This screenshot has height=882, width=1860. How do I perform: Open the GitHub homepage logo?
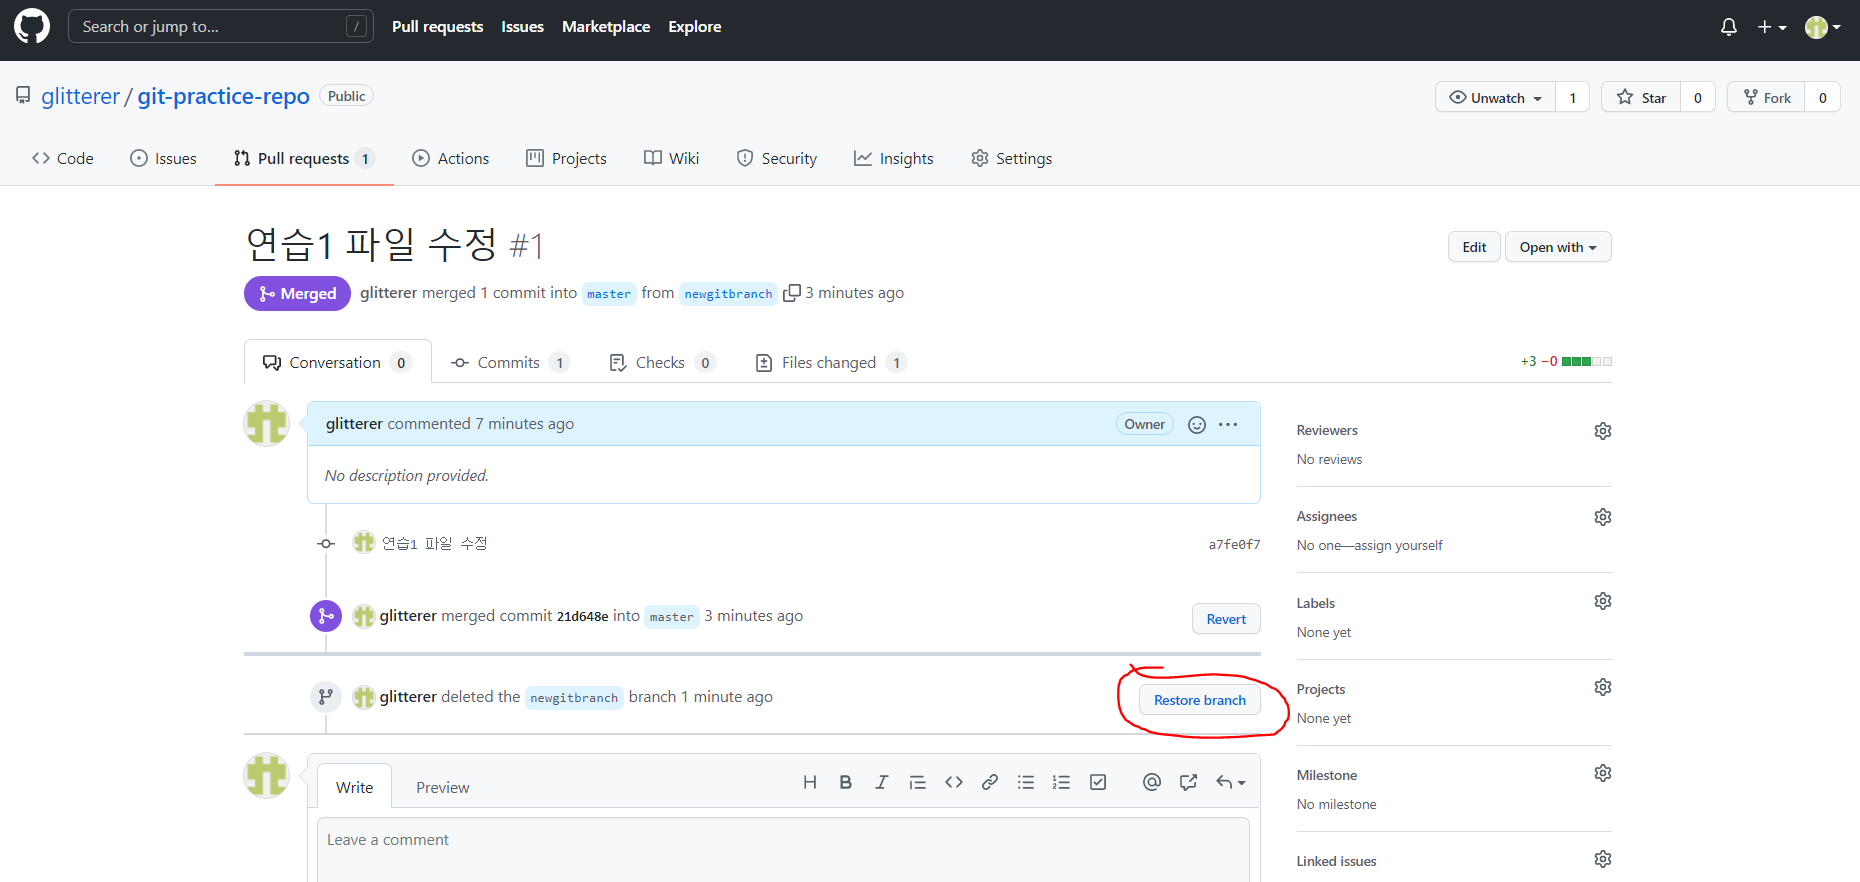click(32, 26)
